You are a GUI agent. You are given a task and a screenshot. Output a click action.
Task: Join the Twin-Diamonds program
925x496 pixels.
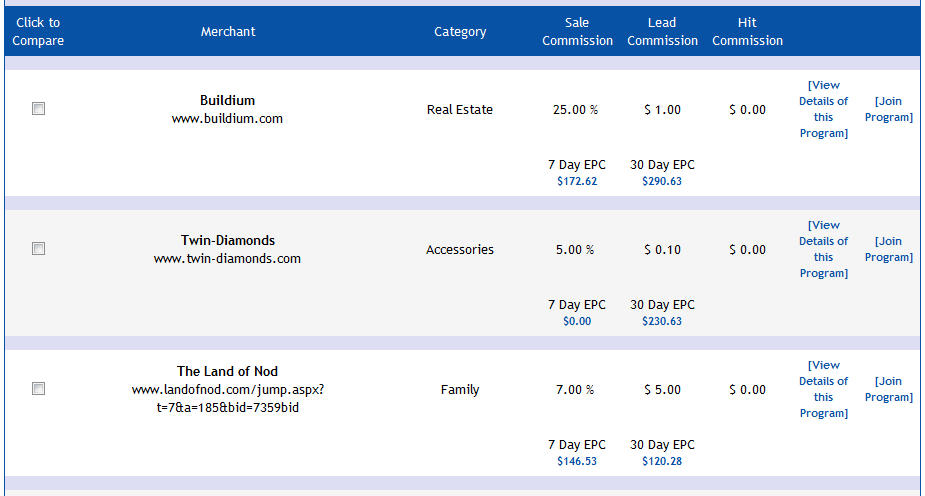point(888,249)
